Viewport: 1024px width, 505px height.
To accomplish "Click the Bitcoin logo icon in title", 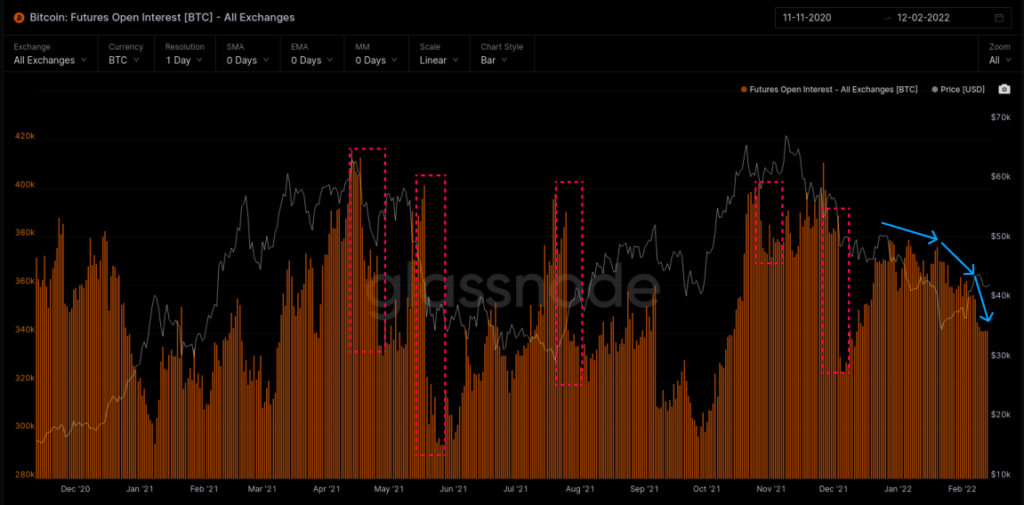I will tap(20, 18).
